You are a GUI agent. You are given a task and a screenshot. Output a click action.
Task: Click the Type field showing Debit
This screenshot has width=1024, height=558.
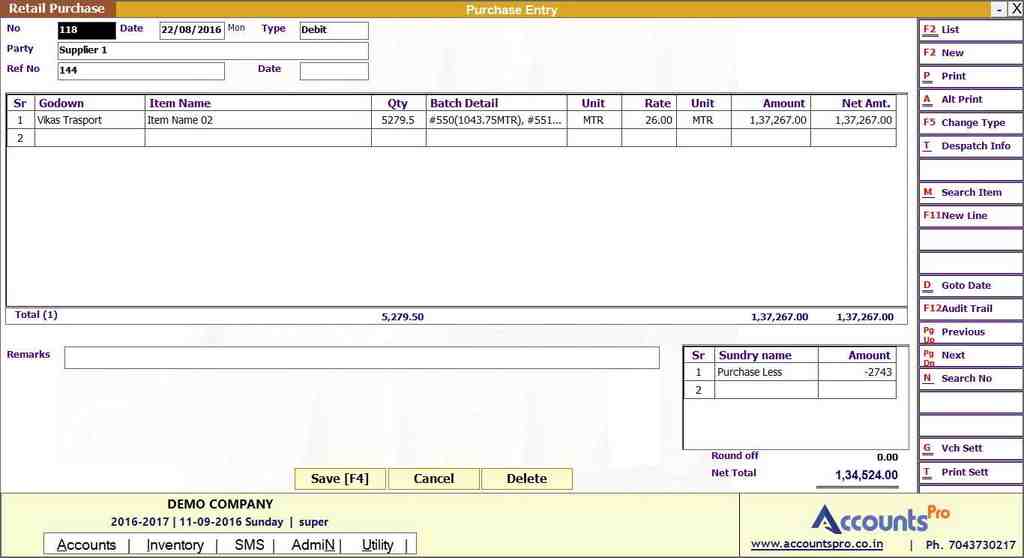tap(333, 30)
